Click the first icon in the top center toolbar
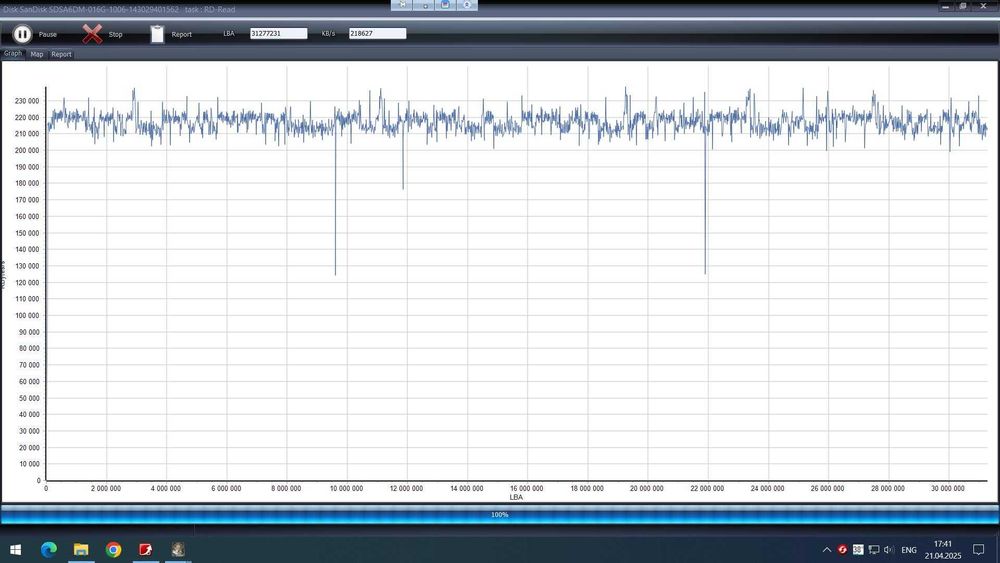The width and height of the screenshot is (1000, 563). click(x=402, y=4)
